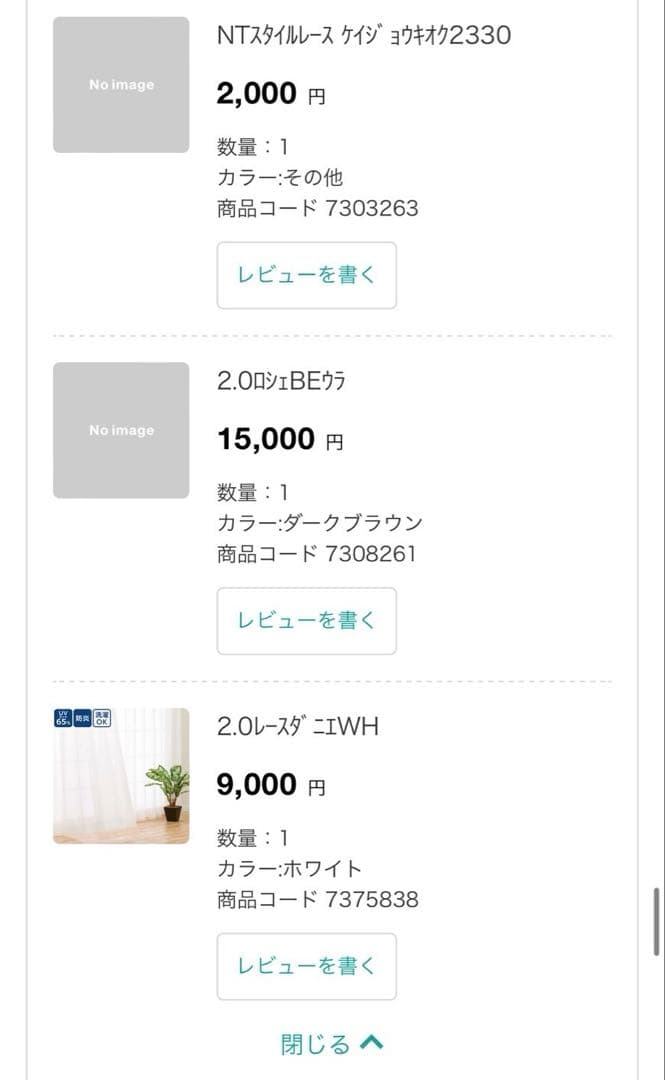Click the 洗濯OK washable badge icon
The width and height of the screenshot is (665, 1080).
pyautogui.click(x=101, y=718)
